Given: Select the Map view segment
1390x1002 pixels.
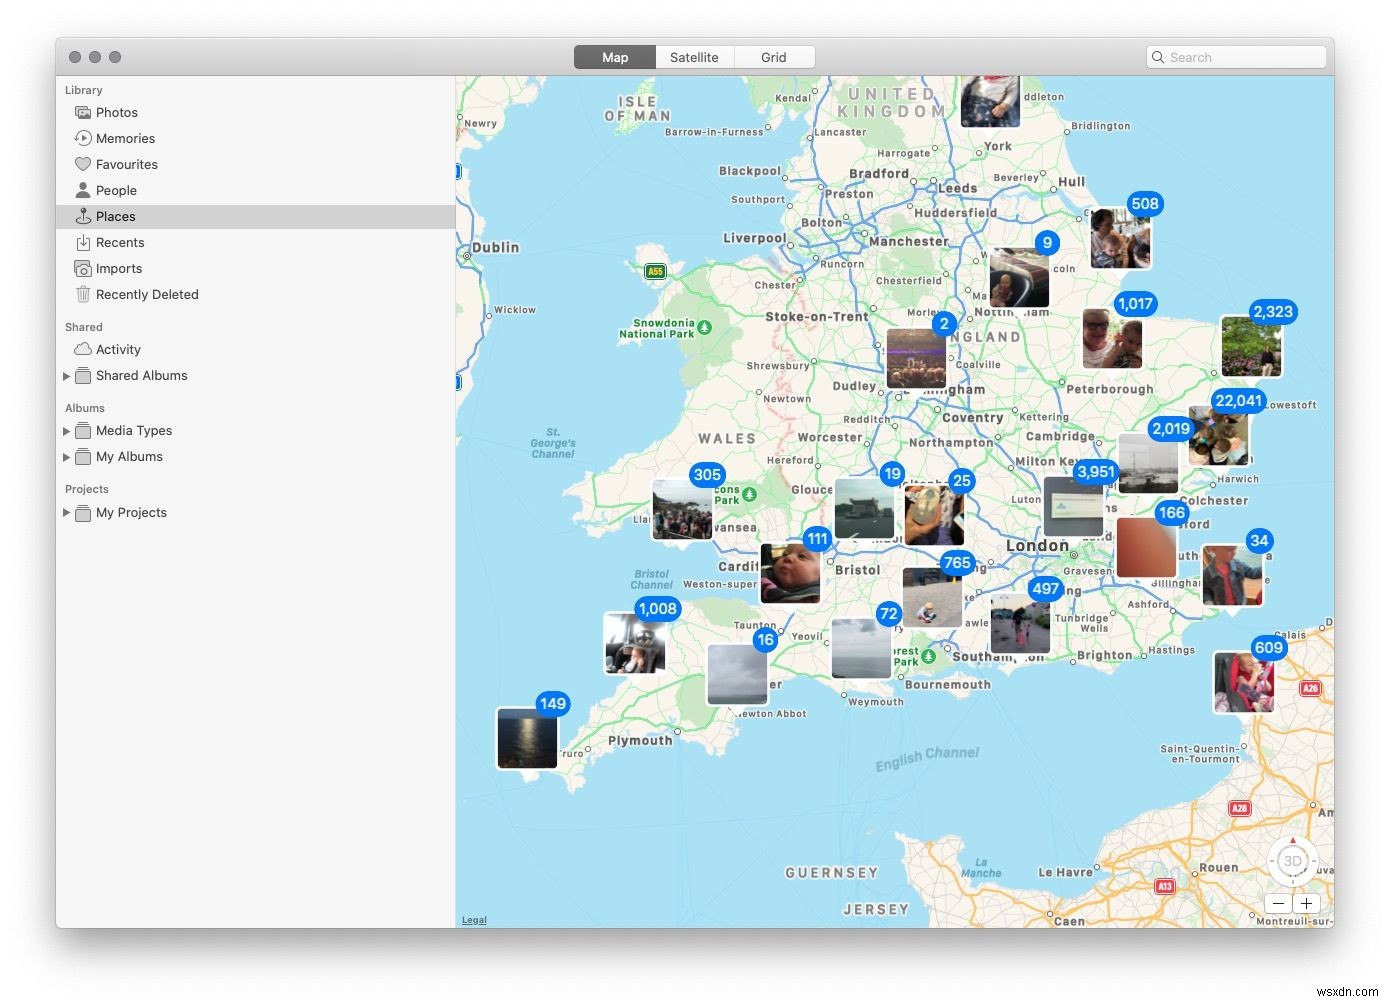Looking at the screenshot, I should (615, 57).
